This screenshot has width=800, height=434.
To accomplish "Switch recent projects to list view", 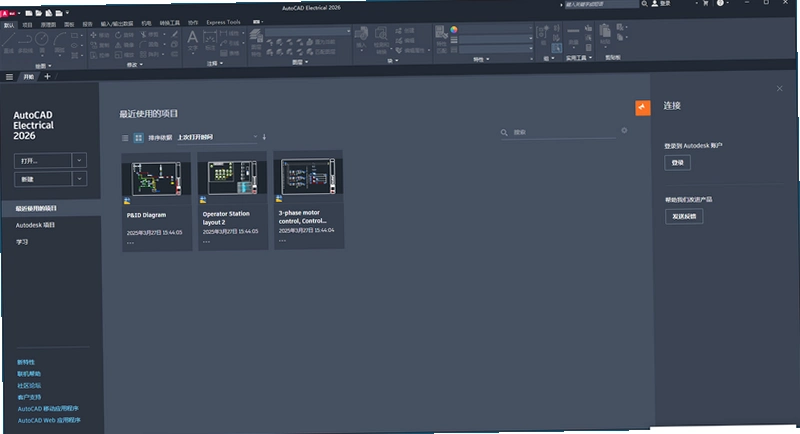I will click(x=125, y=138).
